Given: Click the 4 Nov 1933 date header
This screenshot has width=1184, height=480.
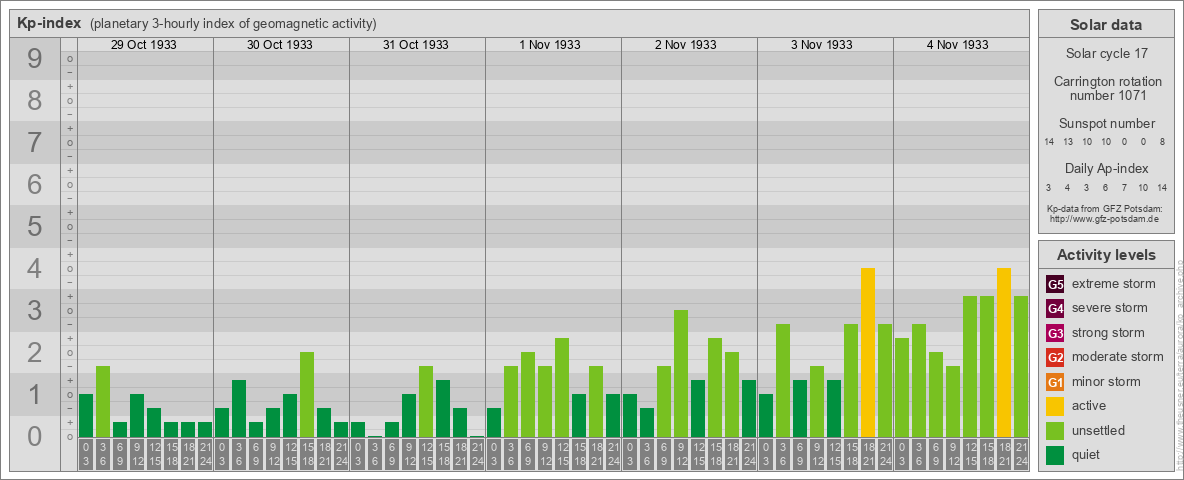Looking at the screenshot, I should pyautogui.click(x=957, y=45).
